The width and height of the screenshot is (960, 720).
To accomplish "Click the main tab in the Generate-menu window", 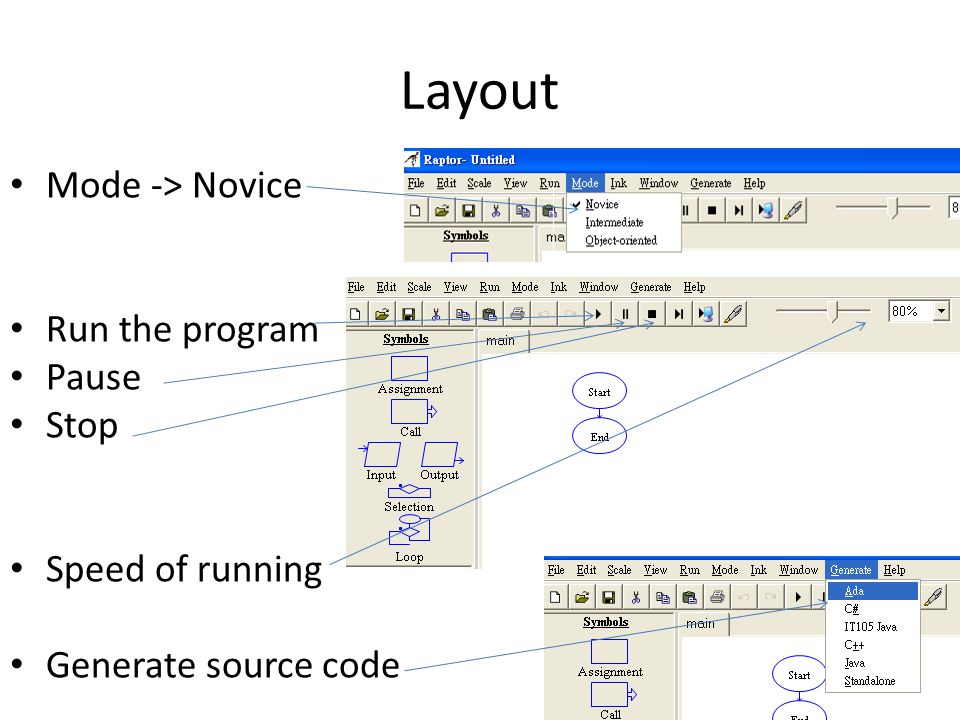I will [x=700, y=623].
